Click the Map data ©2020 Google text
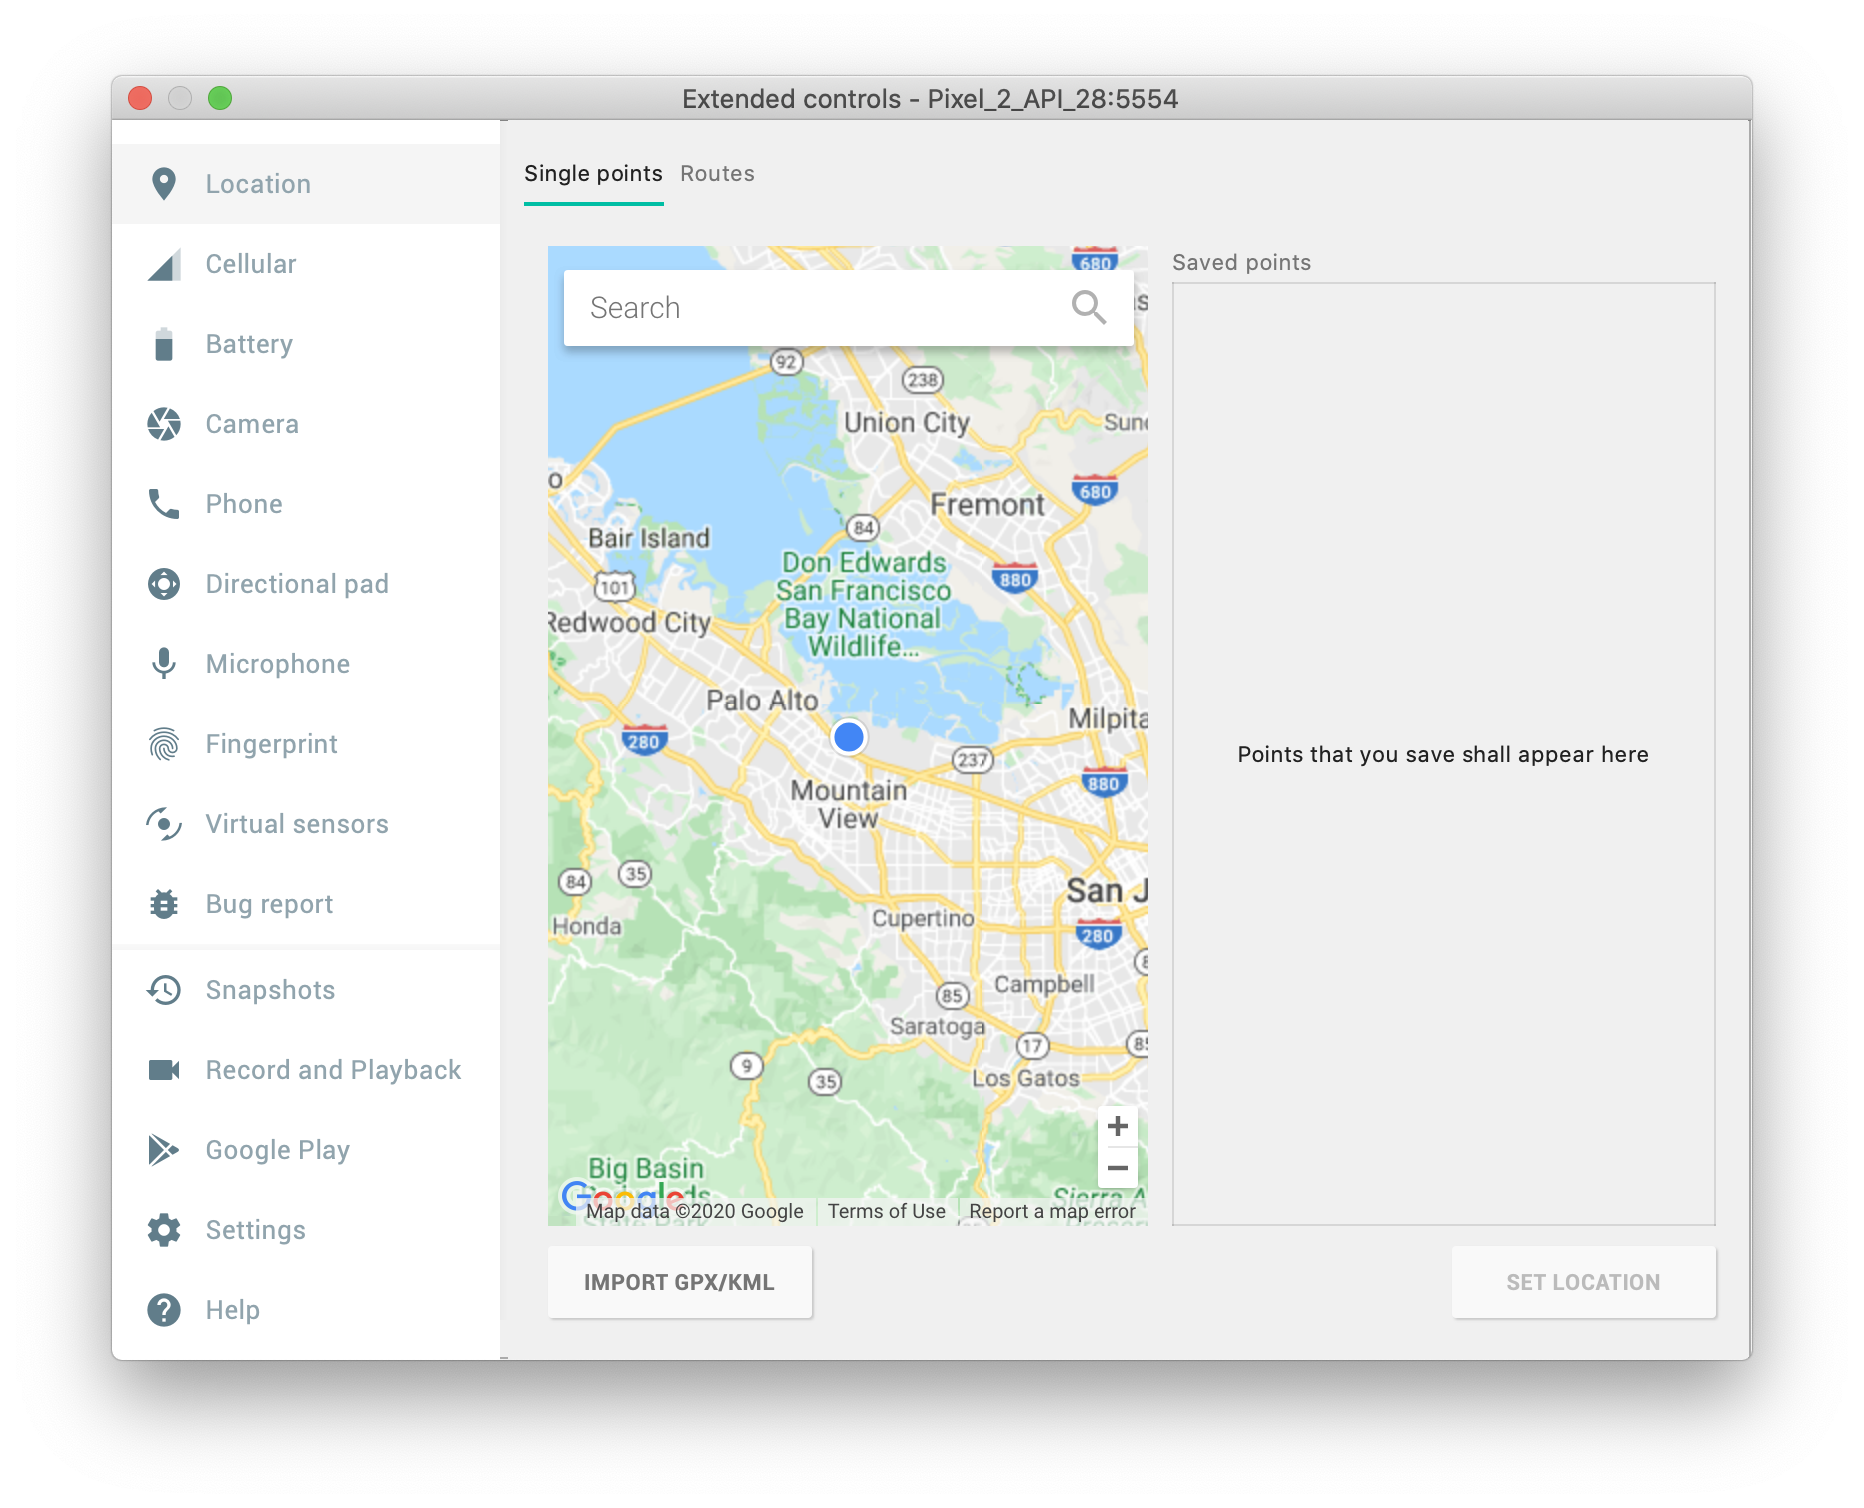 tap(695, 1211)
